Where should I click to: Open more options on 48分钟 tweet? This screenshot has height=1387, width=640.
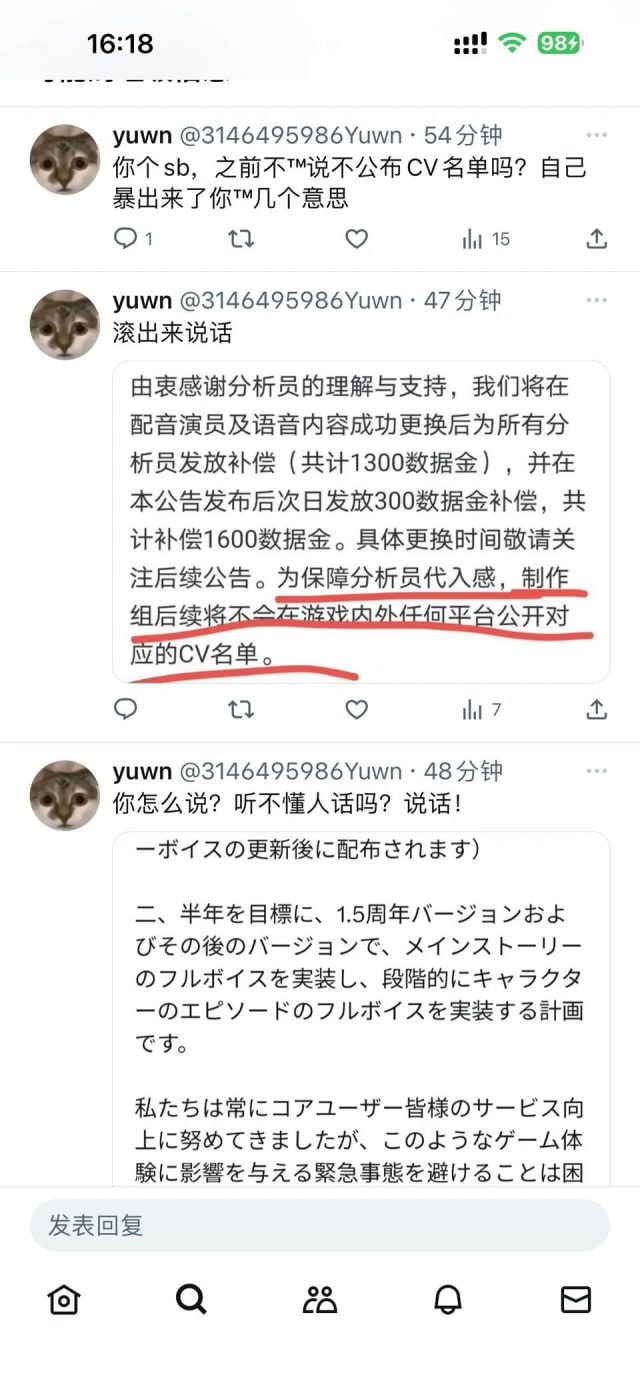[597, 771]
